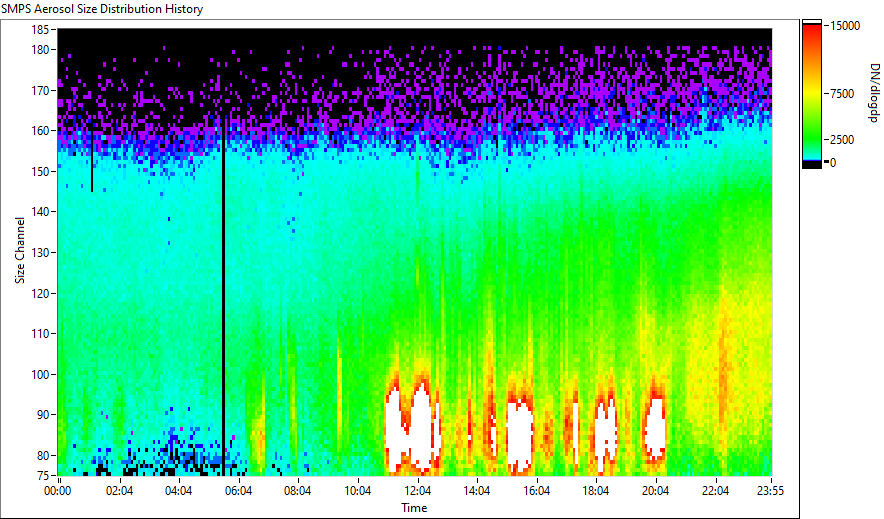Click time axis label 23:55
884x519 pixels.
pos(770,491)
